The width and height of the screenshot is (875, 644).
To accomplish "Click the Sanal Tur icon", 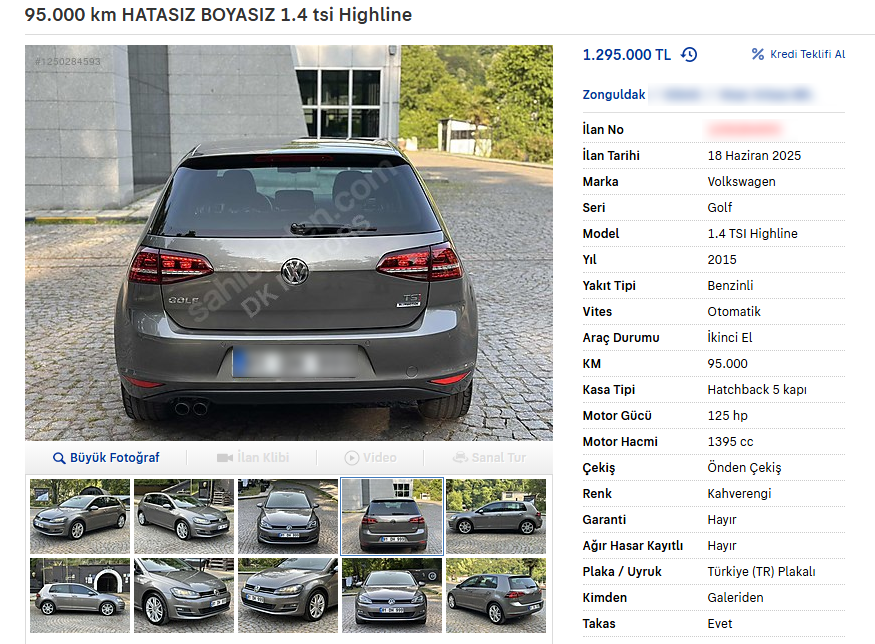I will [x=460, y=458].
